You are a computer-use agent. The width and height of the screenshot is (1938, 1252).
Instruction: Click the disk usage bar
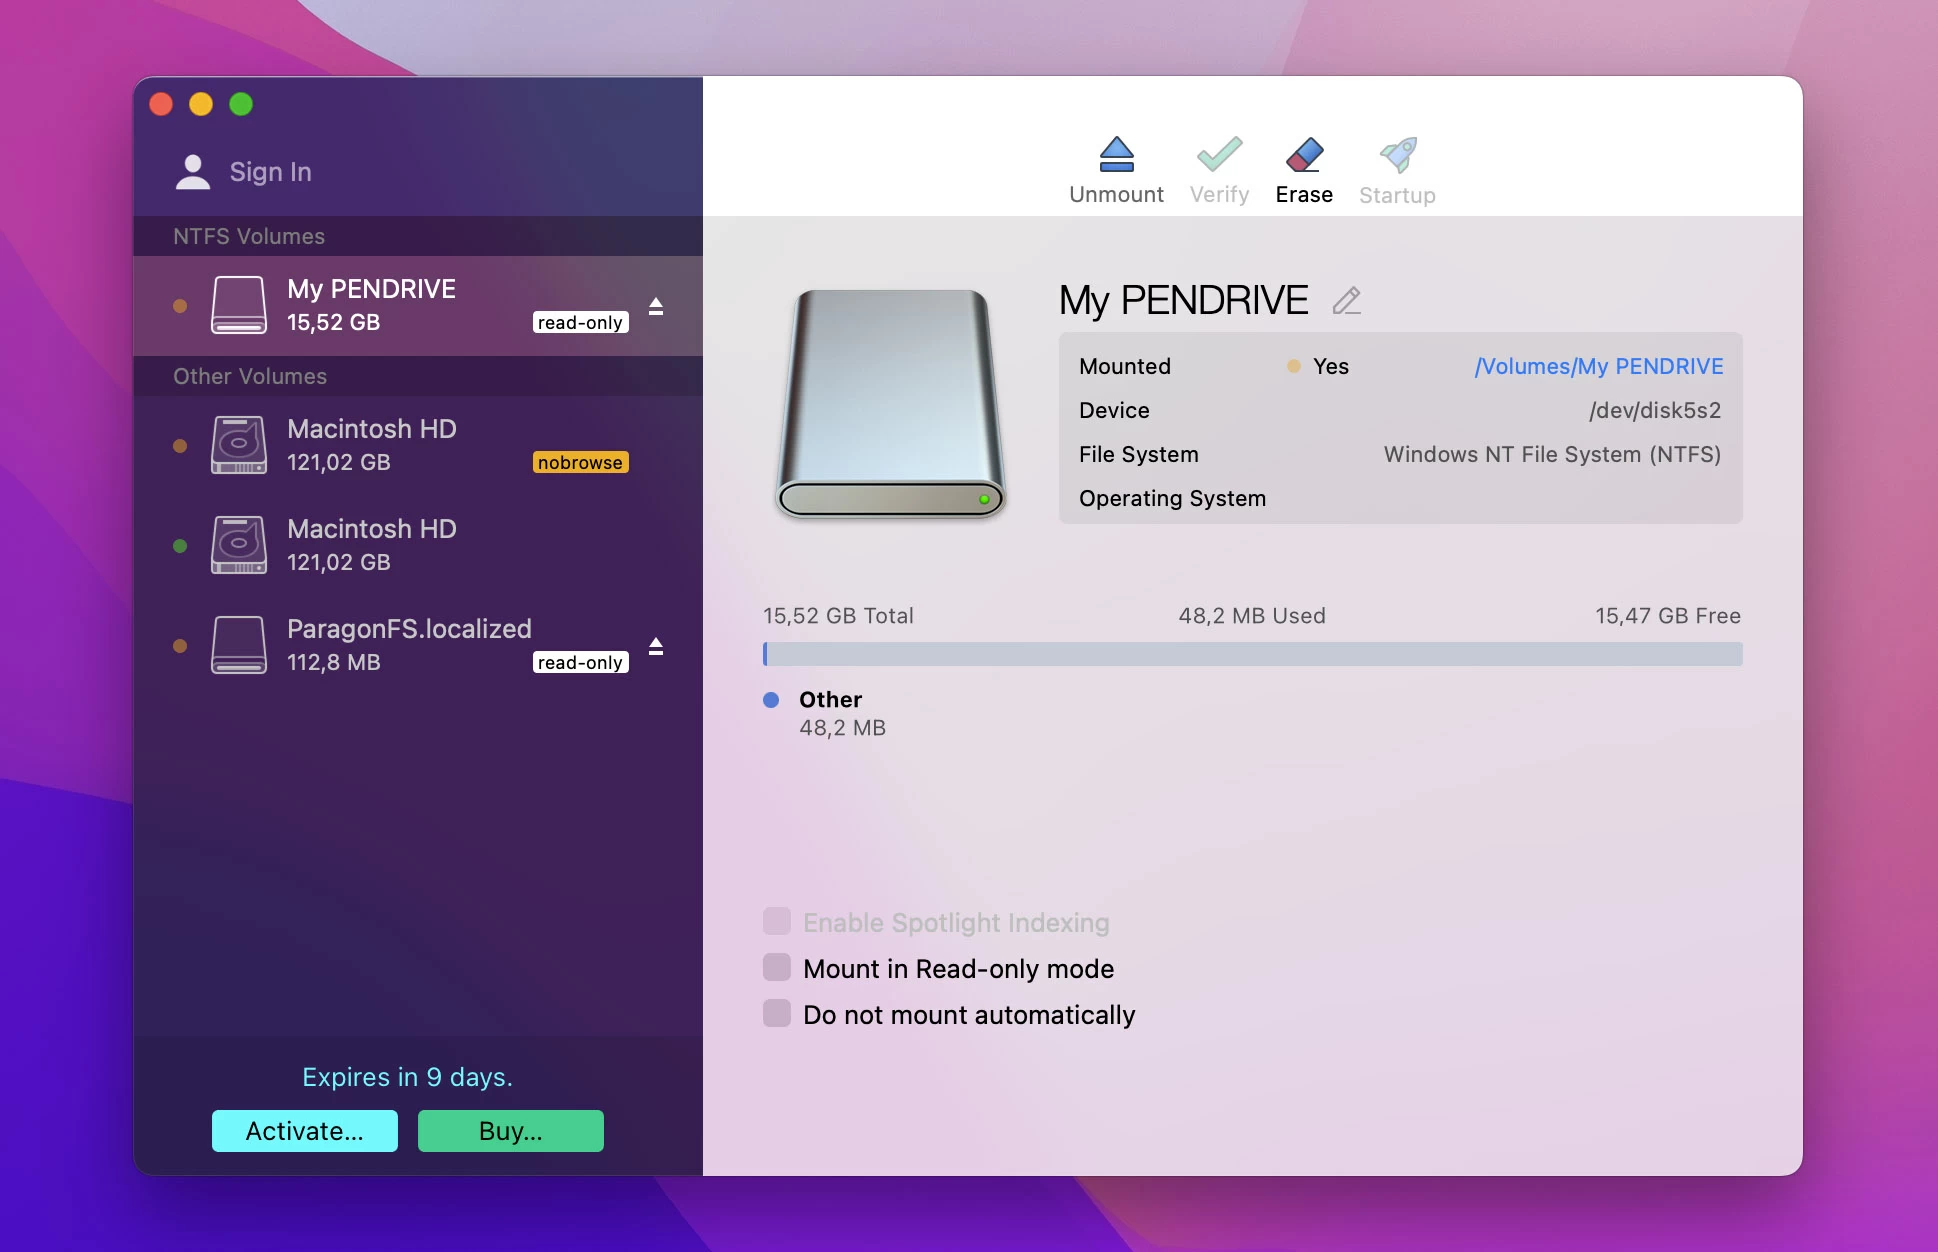pyautogui.click(x=1252, y=654)
